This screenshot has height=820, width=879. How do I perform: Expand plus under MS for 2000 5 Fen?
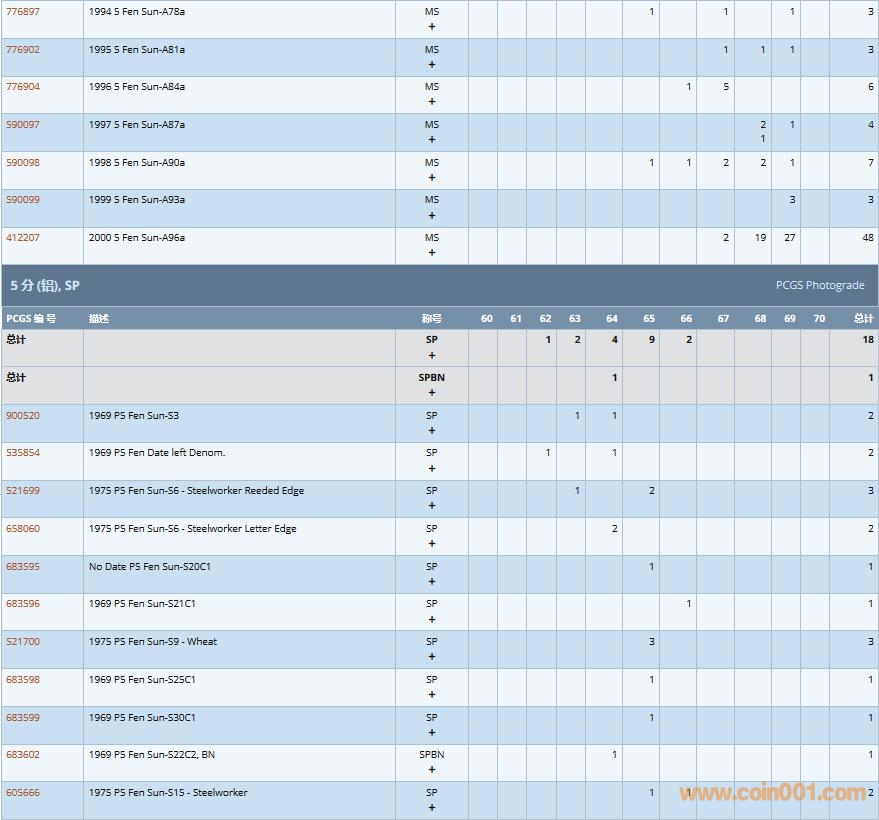pyautogui.click(x=432, y=253)
